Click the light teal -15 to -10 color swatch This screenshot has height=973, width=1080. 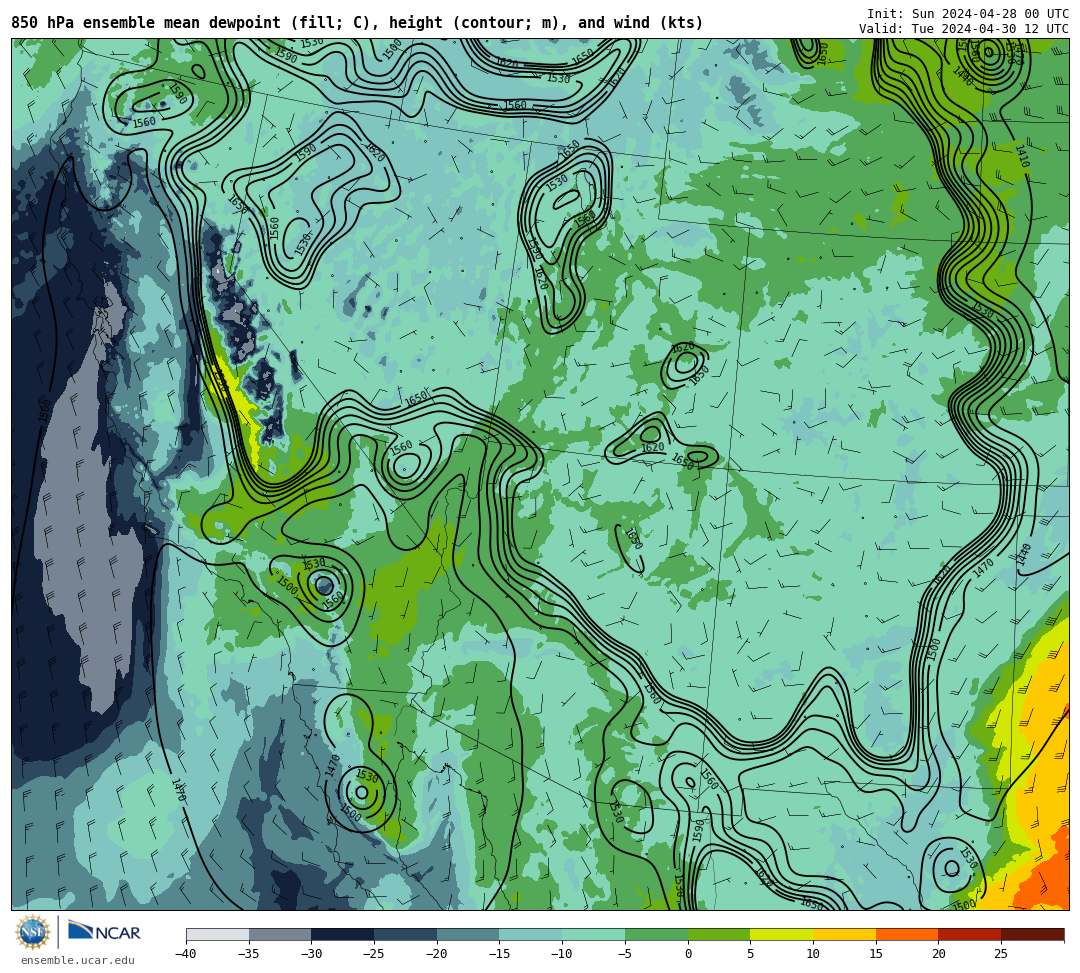[531, 934]
